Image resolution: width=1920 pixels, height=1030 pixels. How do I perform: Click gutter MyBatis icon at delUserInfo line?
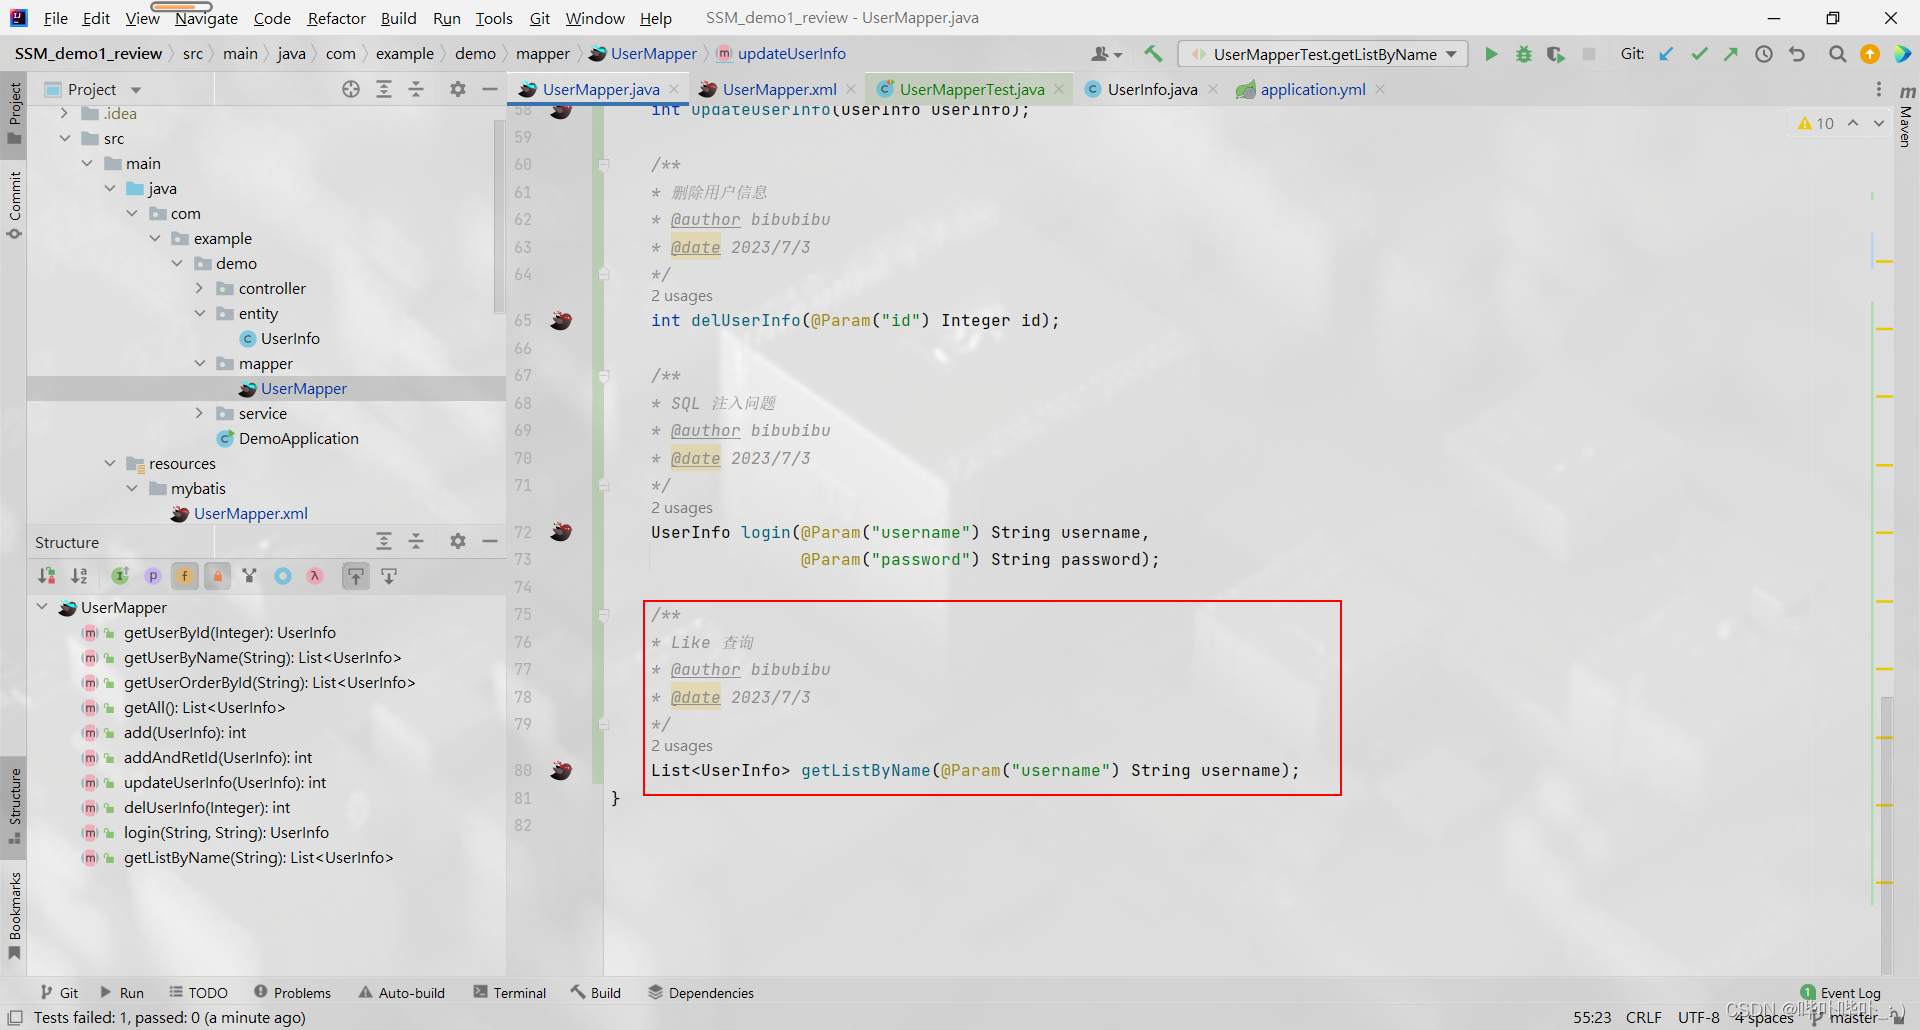[561, 320]
